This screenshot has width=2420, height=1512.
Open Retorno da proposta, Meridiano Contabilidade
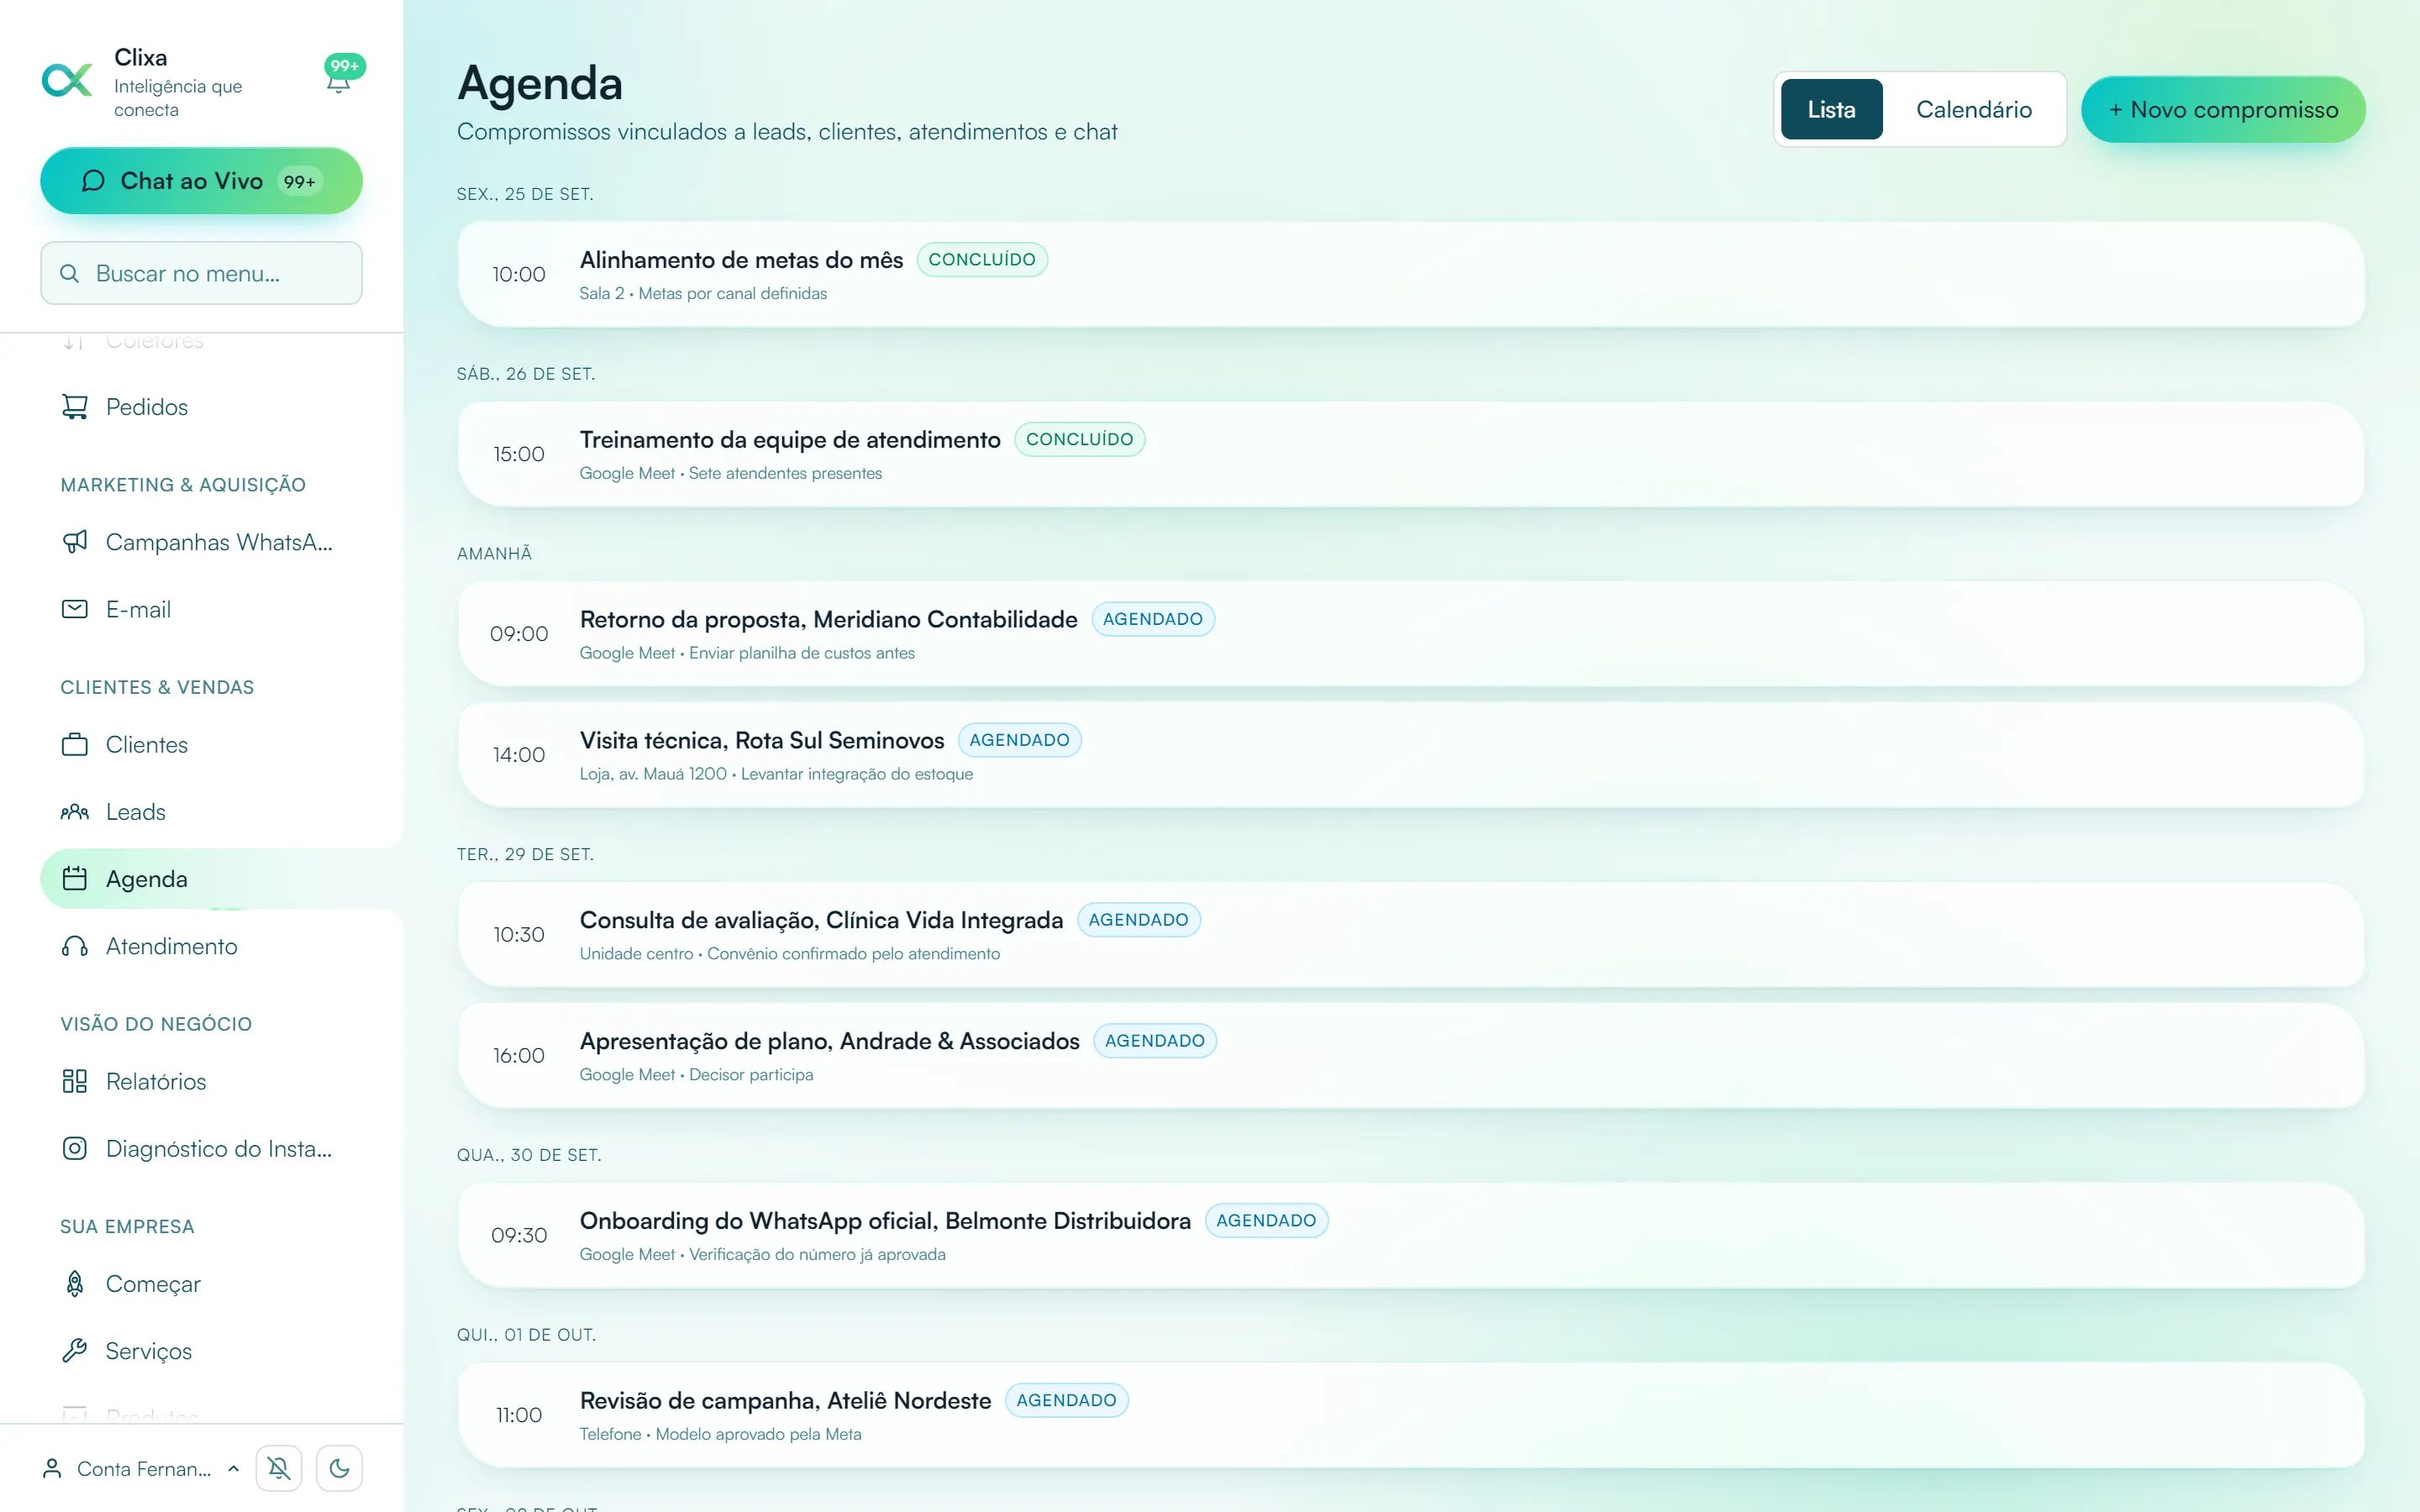(1411, 634)
